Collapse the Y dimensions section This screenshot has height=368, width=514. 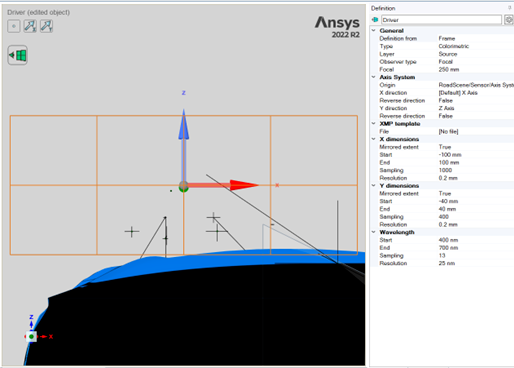coord(374,185)
